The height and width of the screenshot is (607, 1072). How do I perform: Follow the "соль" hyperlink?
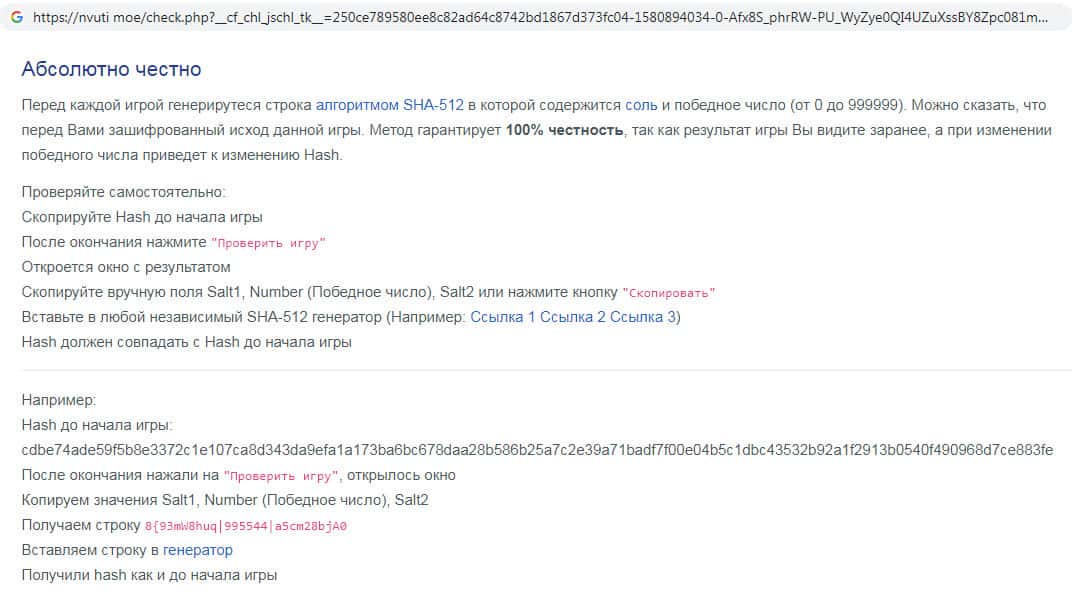641,104
